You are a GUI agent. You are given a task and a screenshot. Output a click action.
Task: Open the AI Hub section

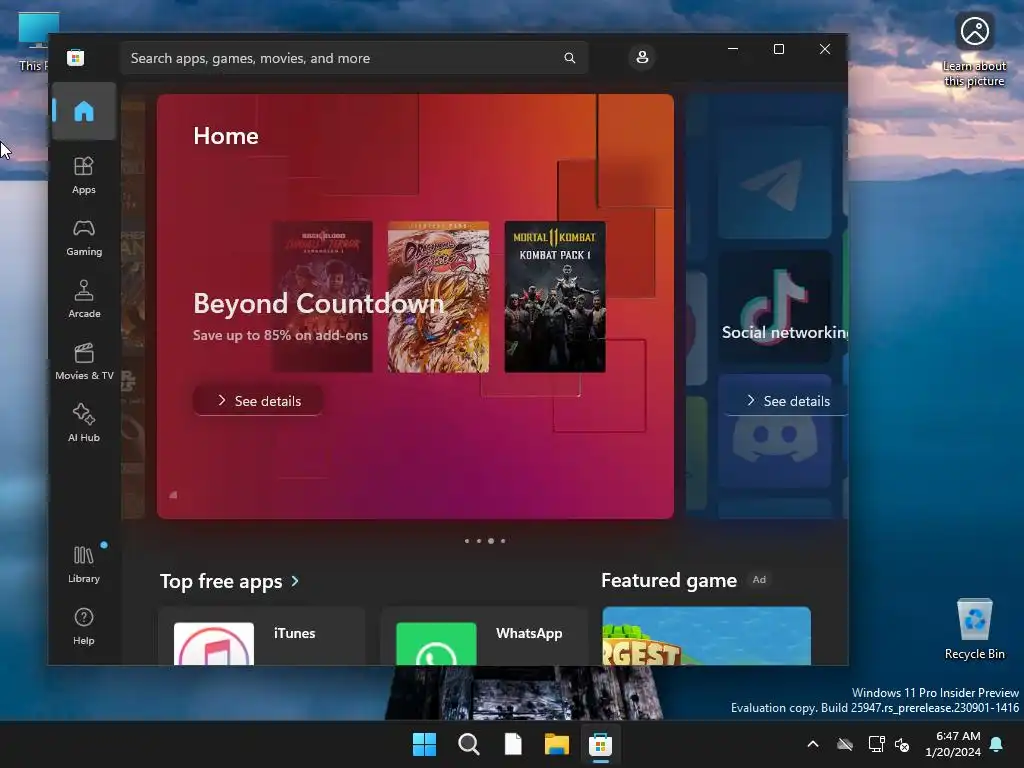point(84,424)
